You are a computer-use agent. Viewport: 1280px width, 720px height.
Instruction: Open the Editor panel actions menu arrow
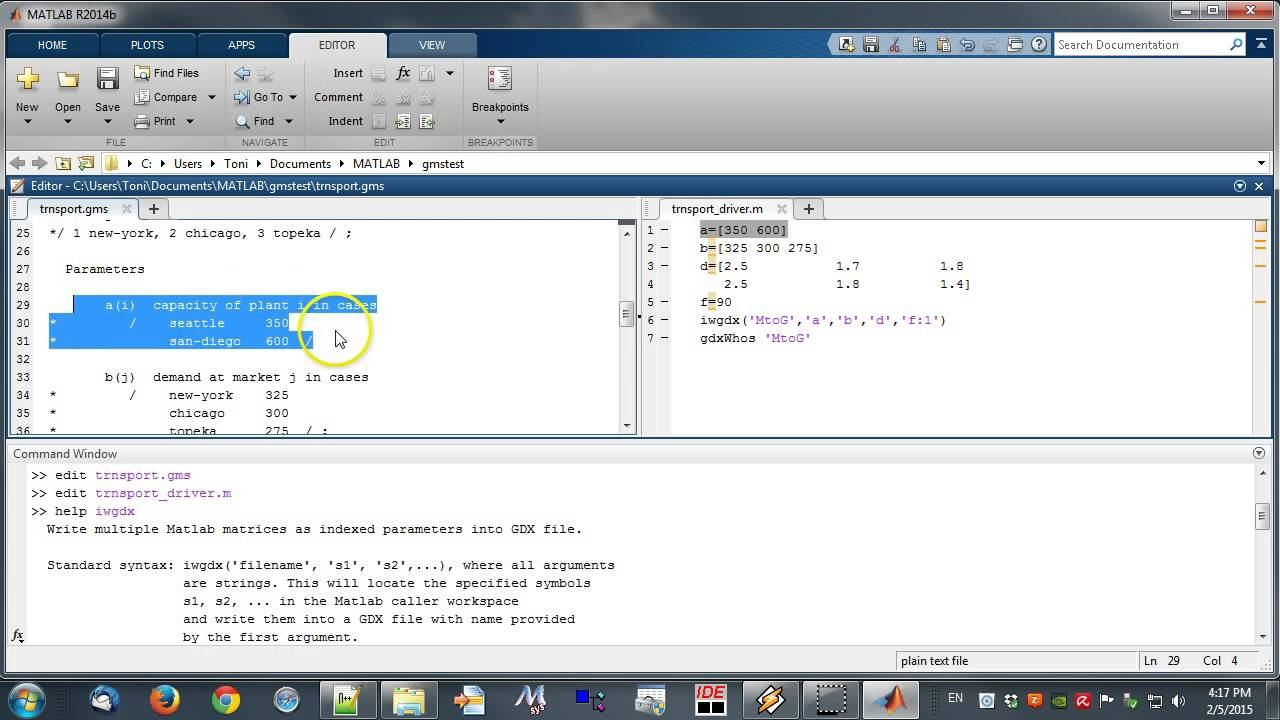click(1240, 186)
